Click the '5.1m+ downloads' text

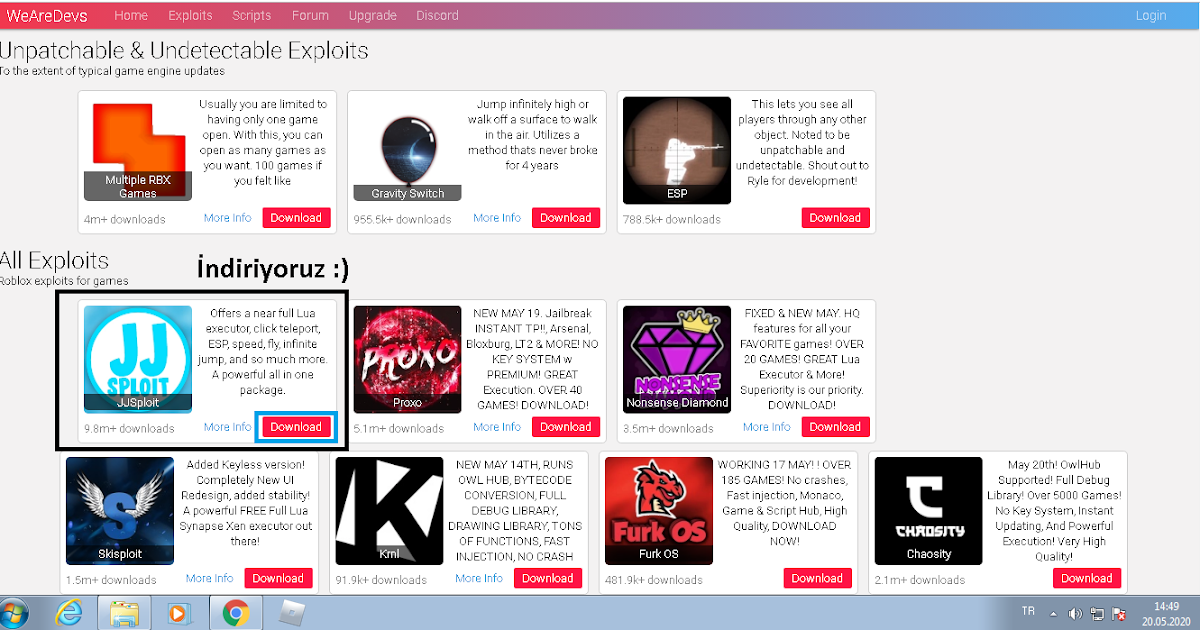[x=399, y=429]
